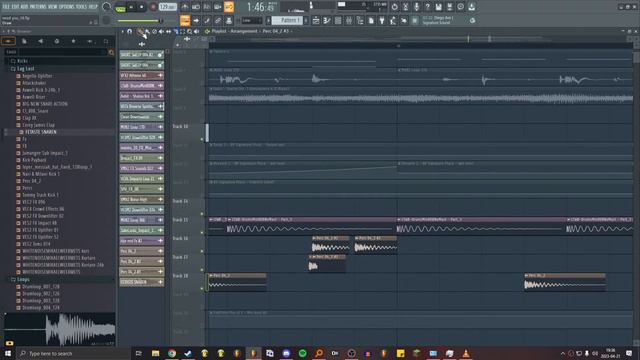Select 'Attackshaker' sample in browser
Screen dimensions: 640x360
pos(34,83)
